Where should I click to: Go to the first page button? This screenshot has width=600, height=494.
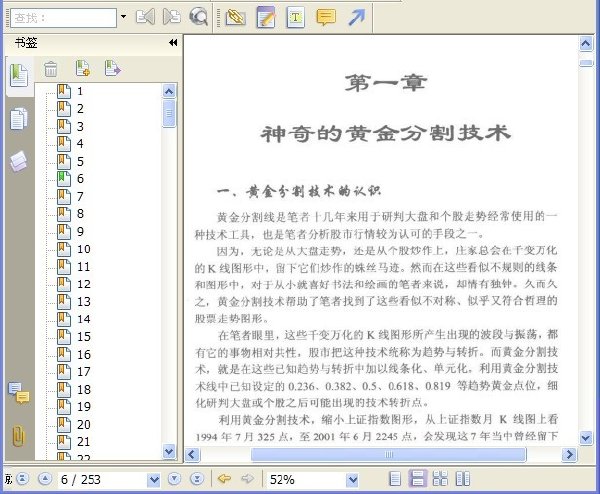[x=23, y=479]
